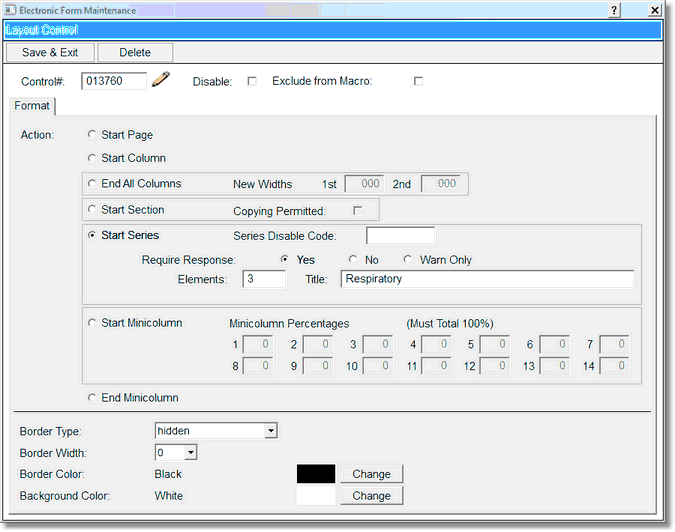Click the Control# input field
This screenshot has height=532, width=675.
tap(114, 81)
